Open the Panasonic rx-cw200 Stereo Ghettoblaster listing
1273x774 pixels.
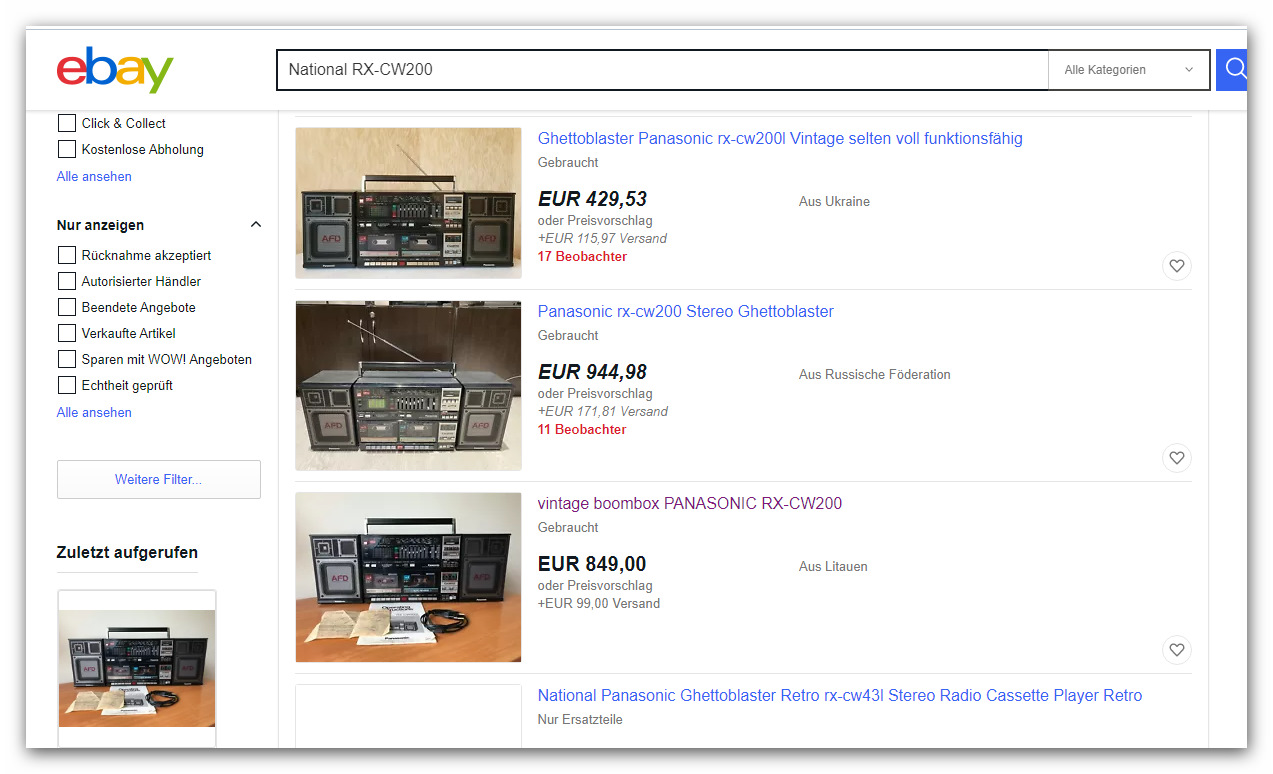pos(685,311)
